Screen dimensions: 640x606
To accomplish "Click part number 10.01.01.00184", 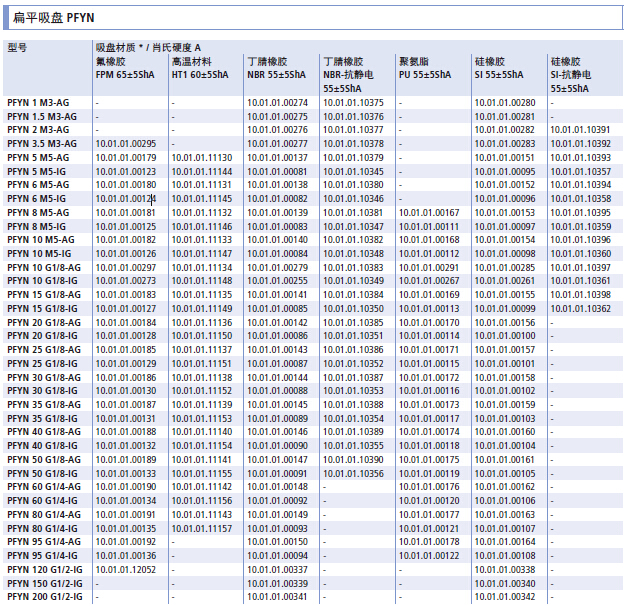I will tap(126, 322).
